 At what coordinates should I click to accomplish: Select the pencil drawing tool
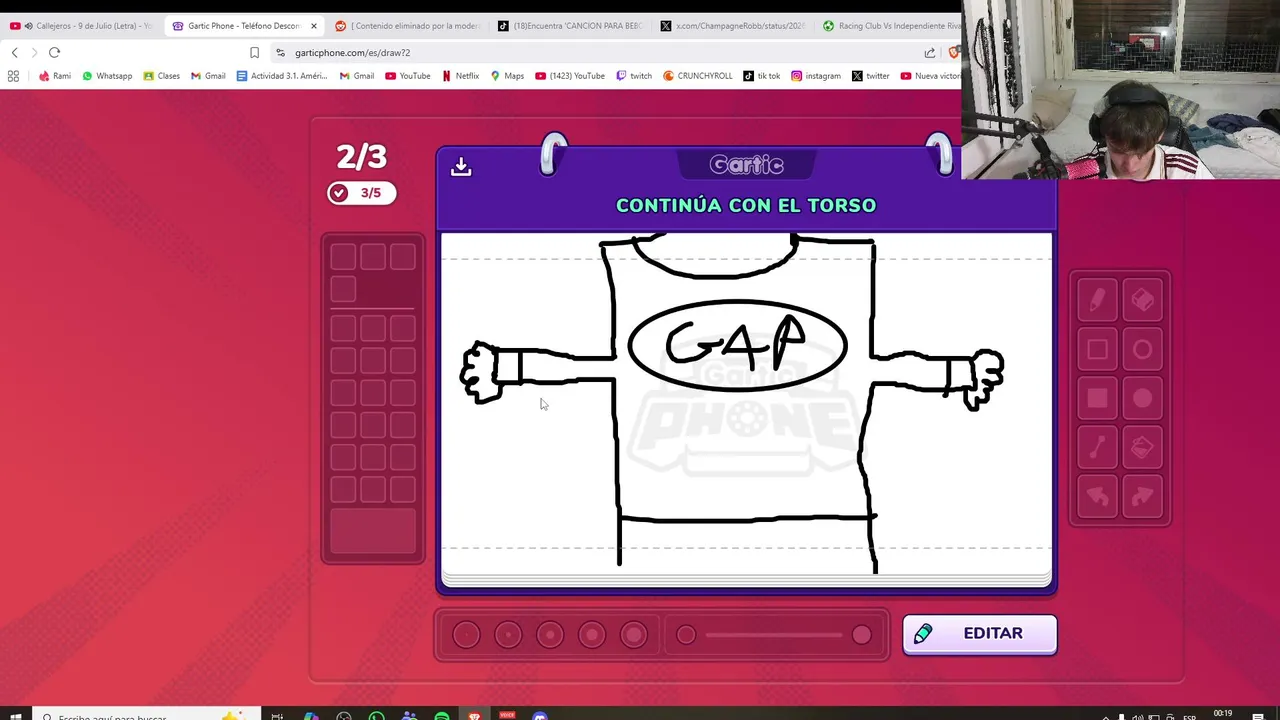pos(1097,300)
